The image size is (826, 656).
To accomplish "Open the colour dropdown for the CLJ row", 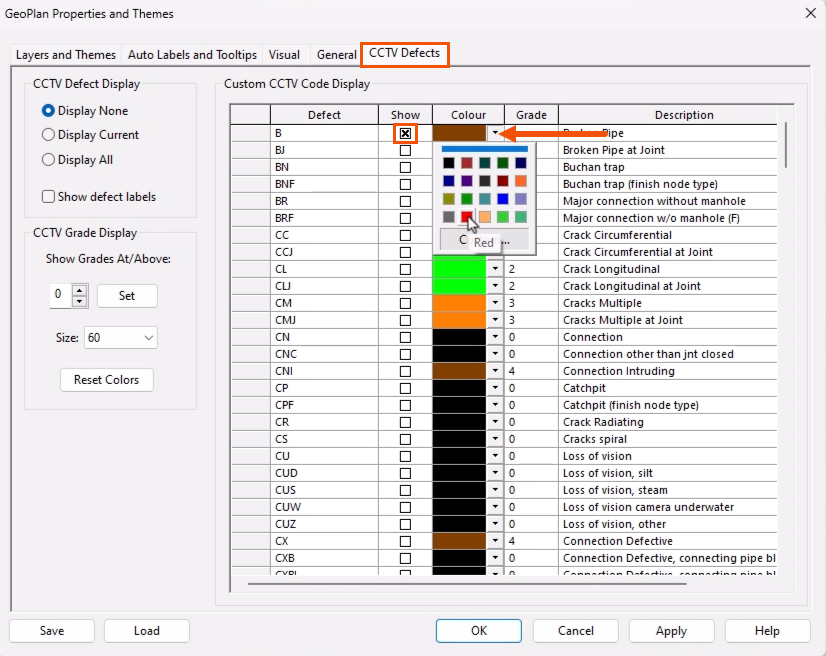I will 496,286.
